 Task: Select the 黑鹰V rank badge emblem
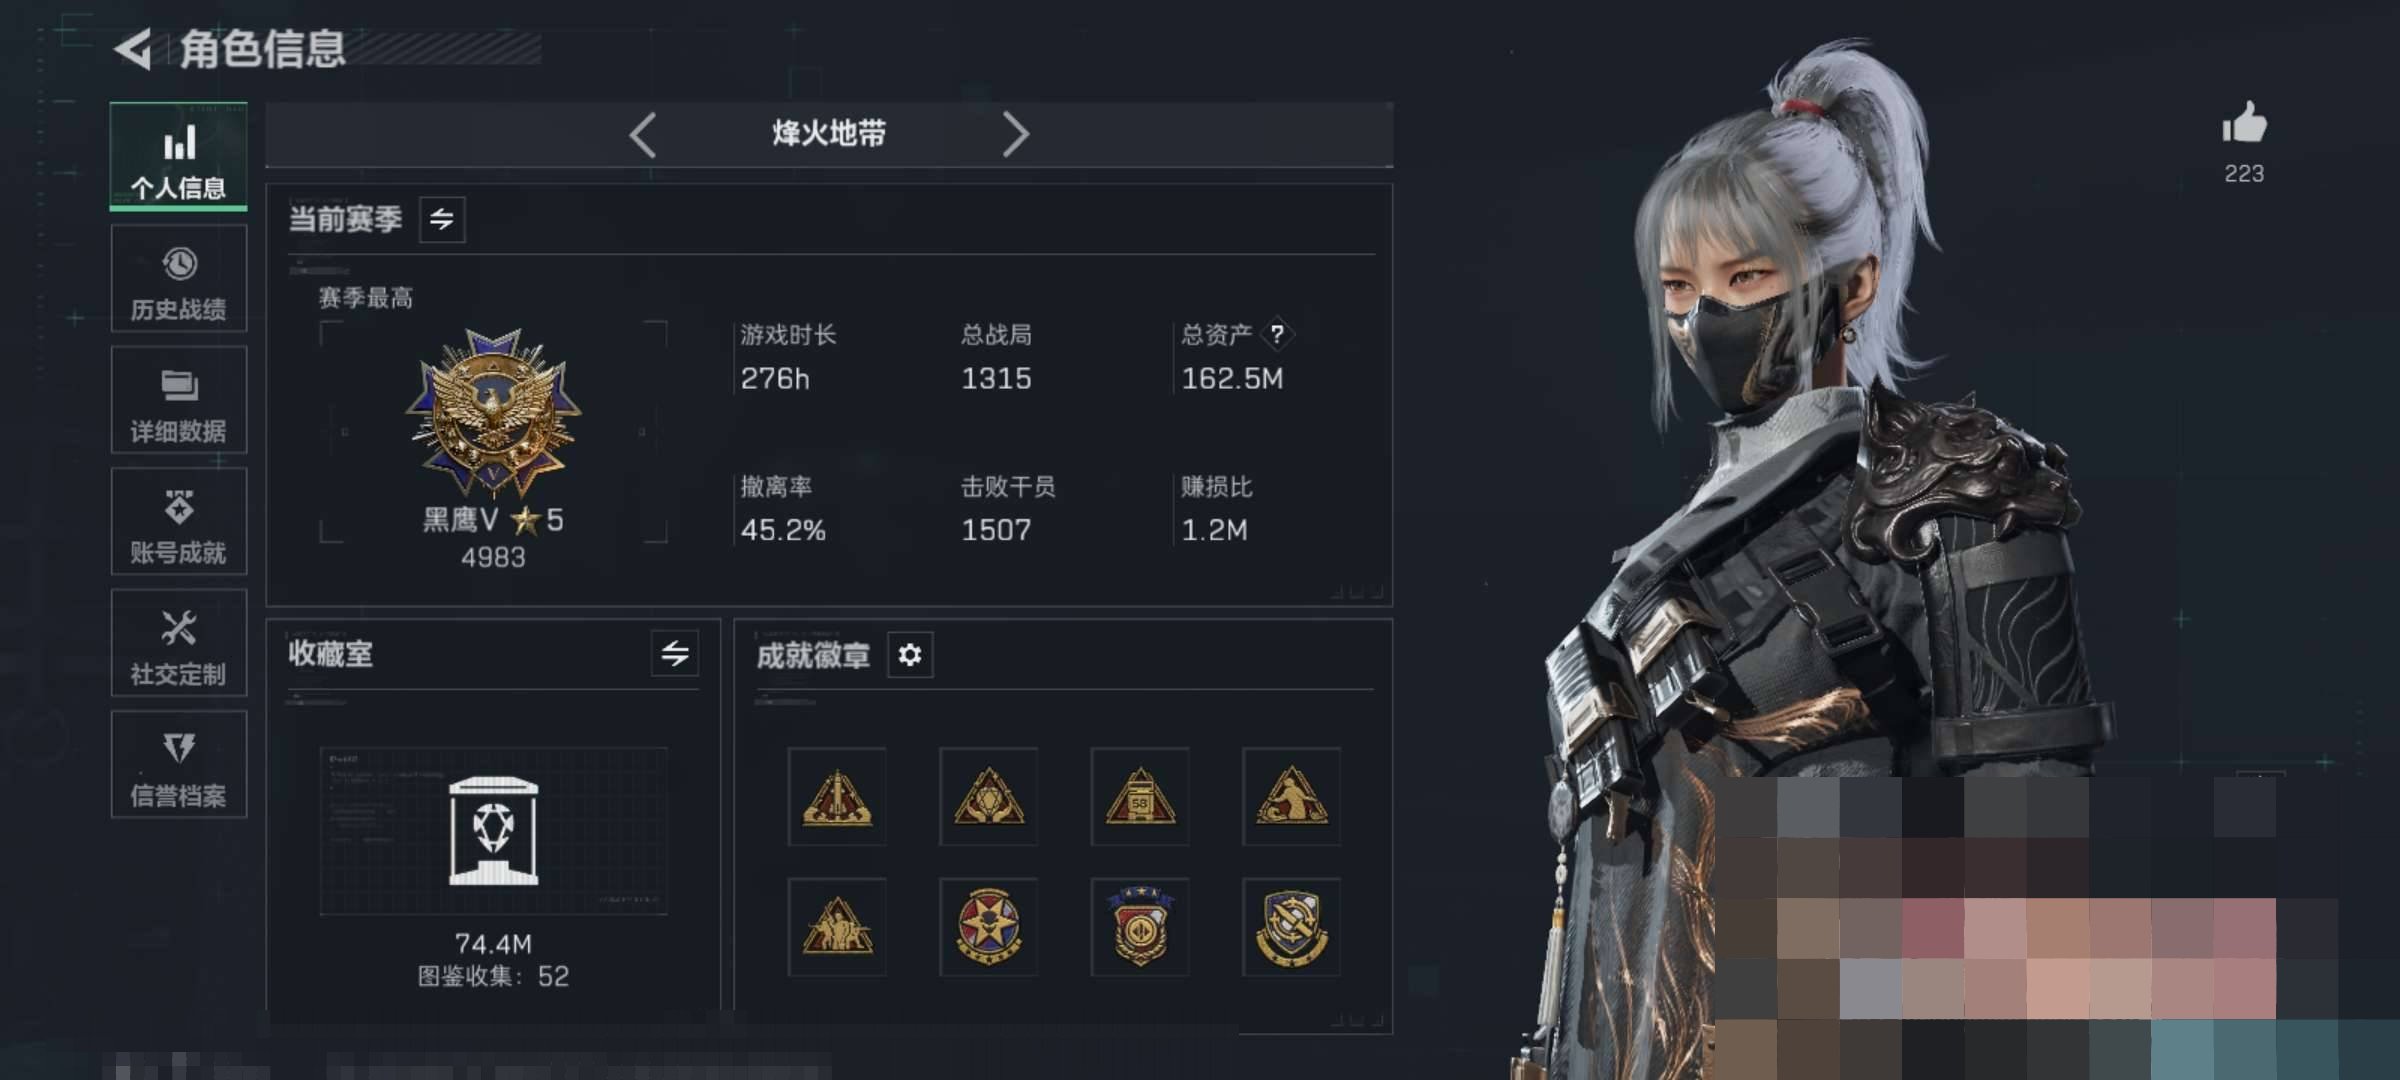click(x=493, y=414)
